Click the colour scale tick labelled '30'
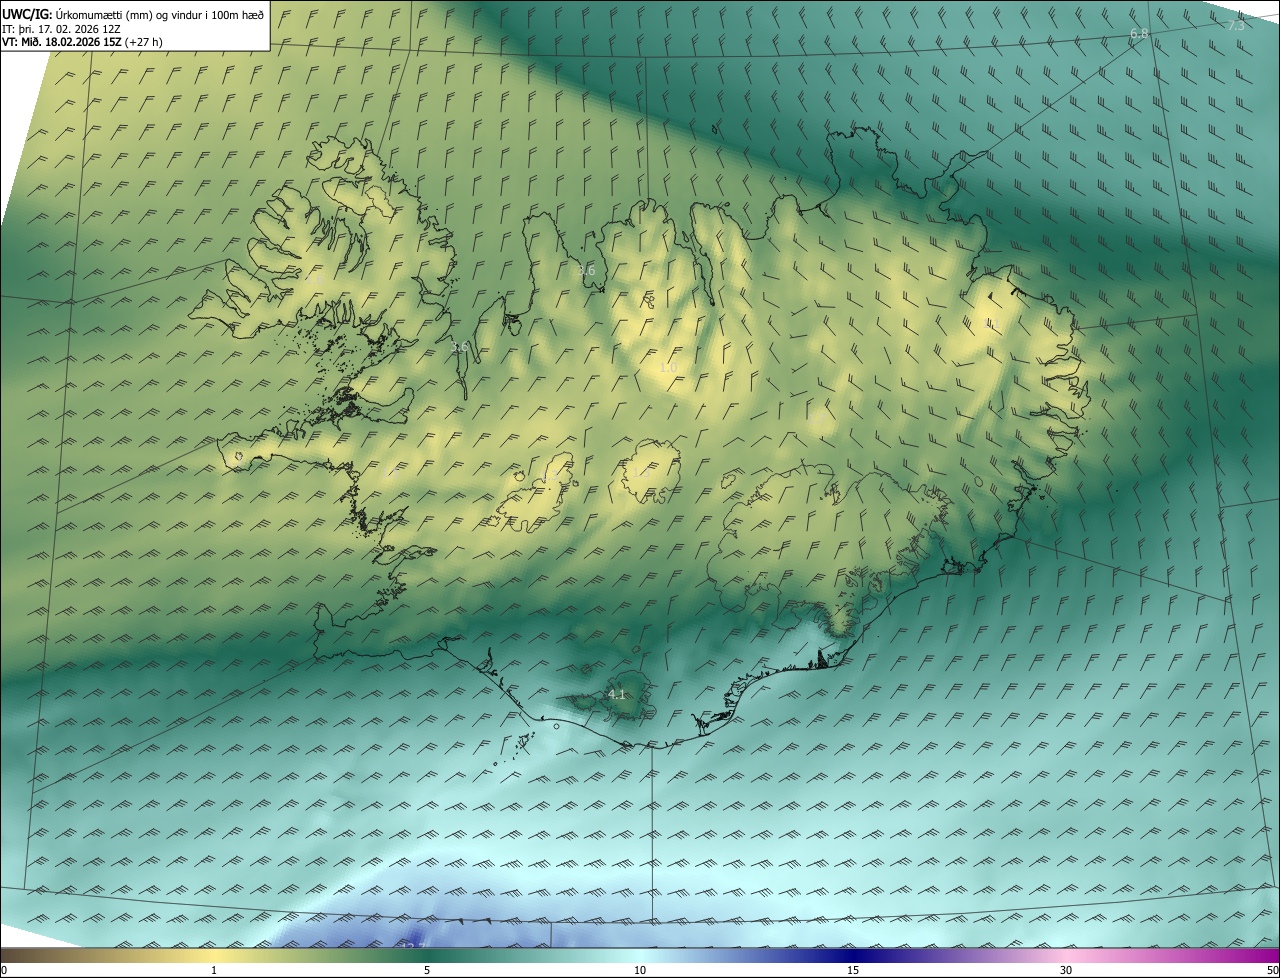 click(1066, 971)
